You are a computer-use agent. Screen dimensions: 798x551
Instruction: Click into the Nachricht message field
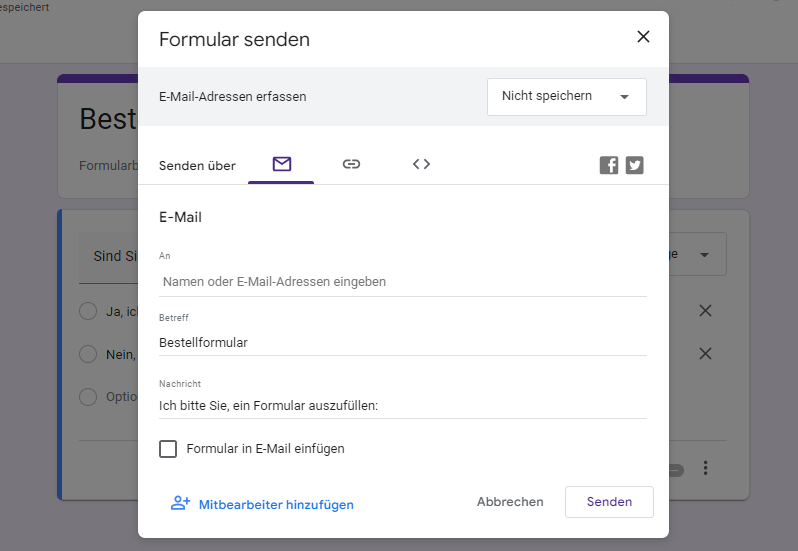point(402,406)
